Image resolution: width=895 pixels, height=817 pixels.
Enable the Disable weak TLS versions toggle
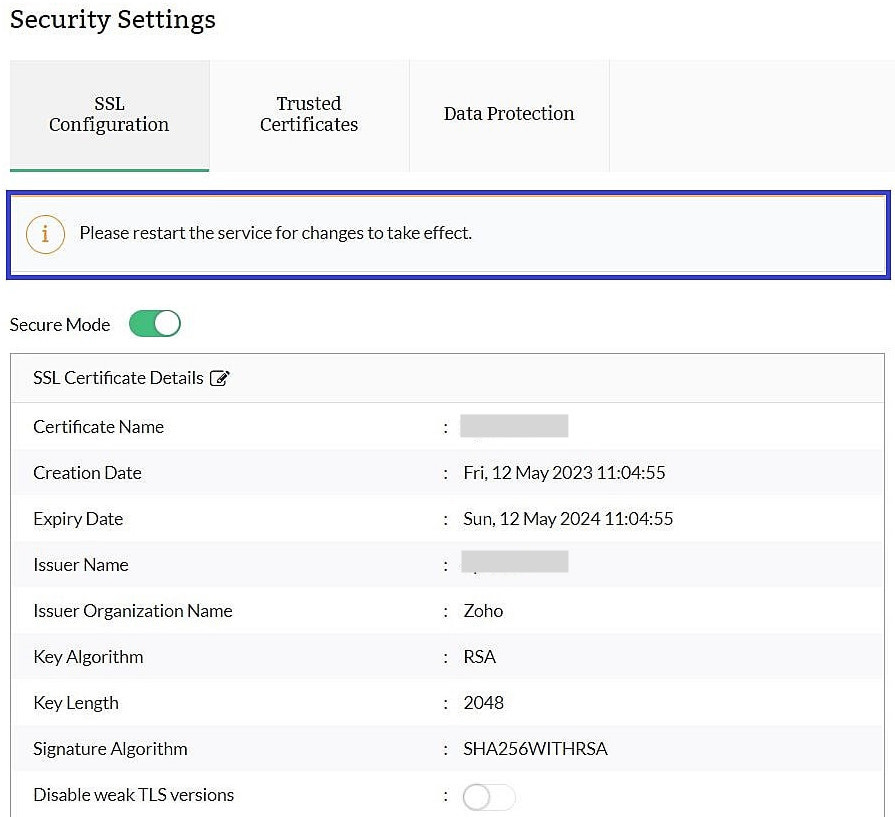[x=488, y=796]
